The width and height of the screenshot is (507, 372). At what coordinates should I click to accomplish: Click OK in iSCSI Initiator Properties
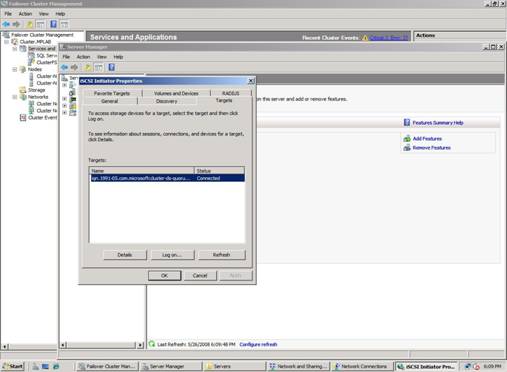[165, 276]
